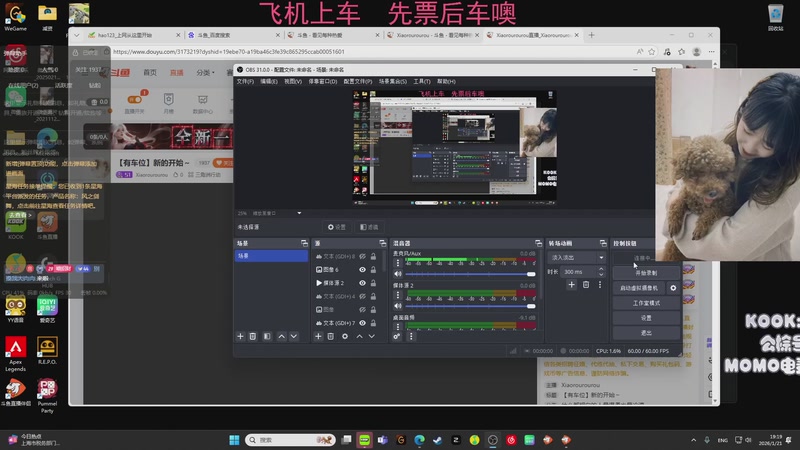
Task: Increase transition duration stepper up arrow
Action: (601, 269)
